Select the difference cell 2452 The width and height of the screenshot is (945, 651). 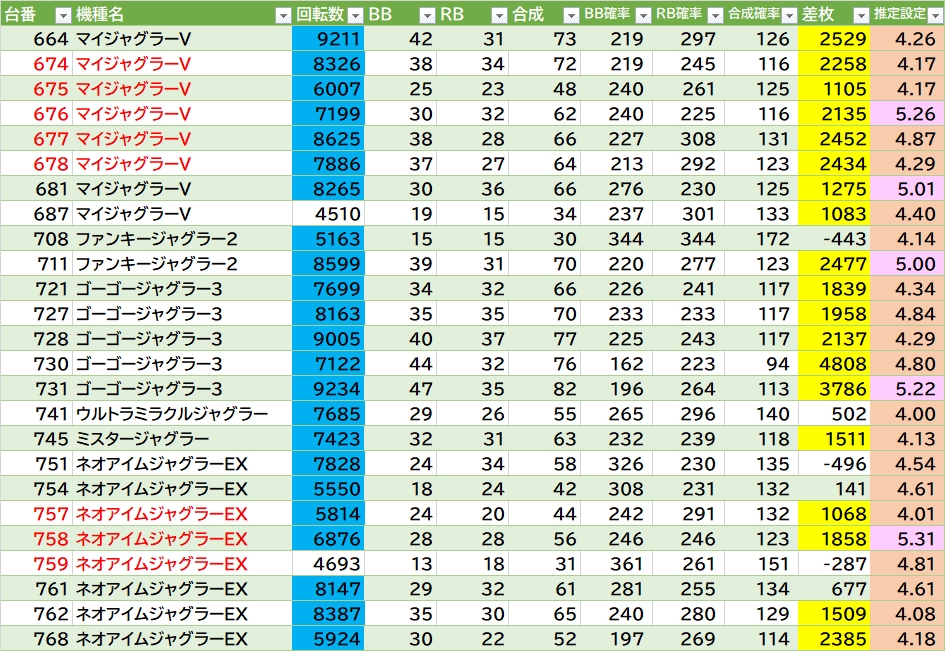pos(834,139)
